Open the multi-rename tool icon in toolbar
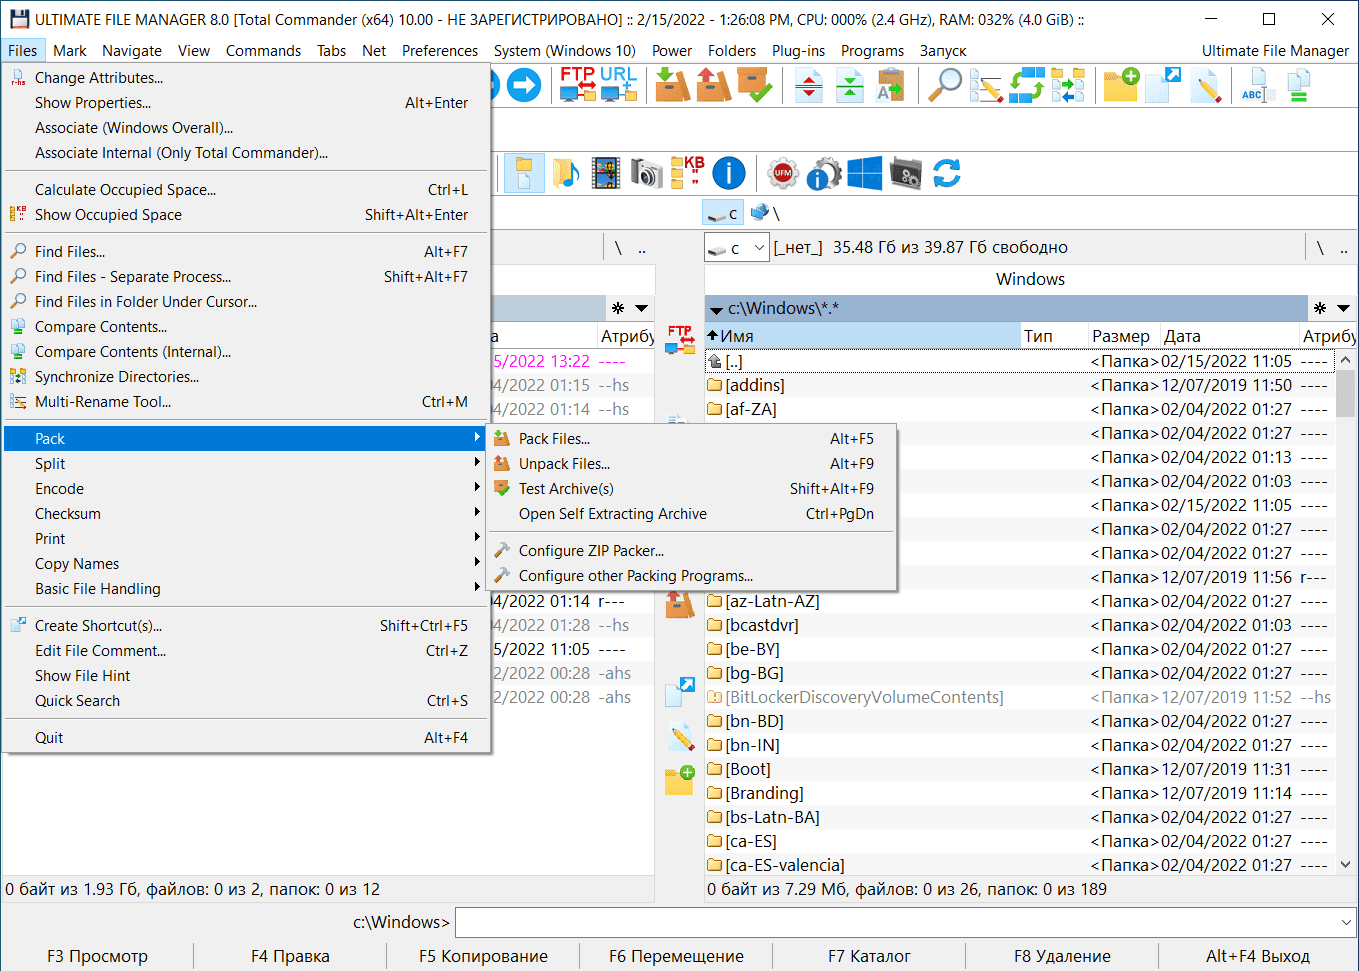This screenshot has width=1359, height=971. (985, 86)
